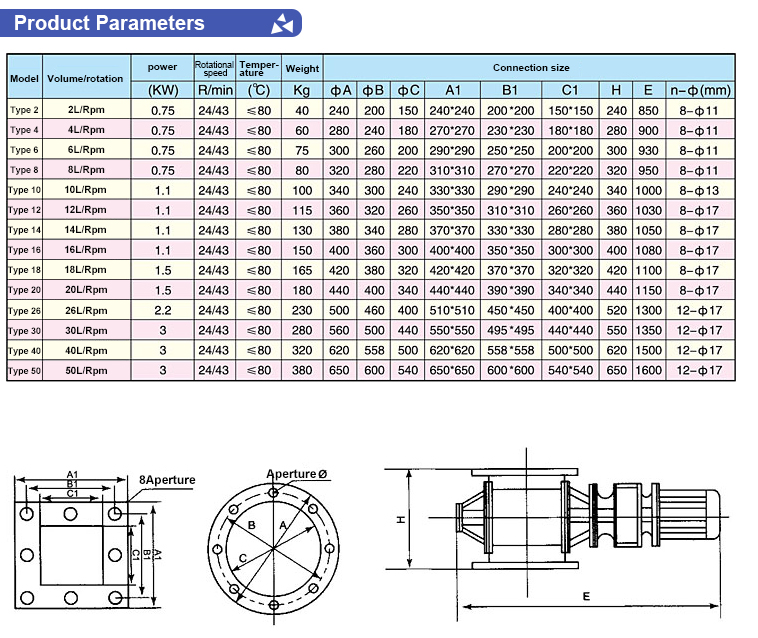Click A1 value 240*240 in Type 2 row
Screen dimensions: 758x638
[x=452, y=111]
